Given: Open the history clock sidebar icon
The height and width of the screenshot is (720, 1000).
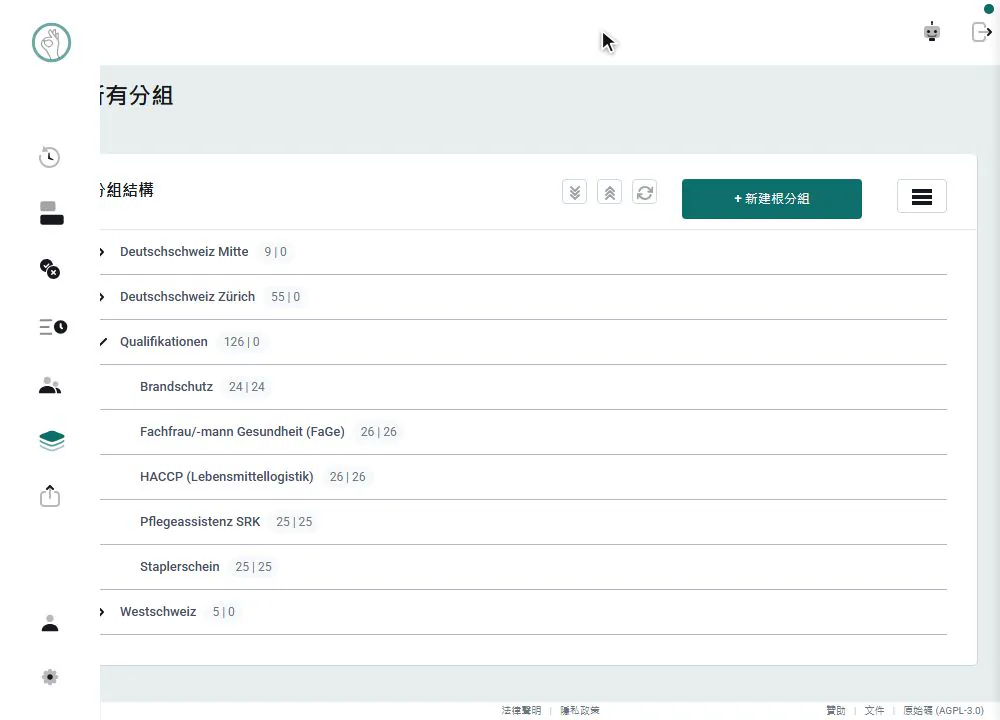Looking at the screenshot, I should coord(49,157).
